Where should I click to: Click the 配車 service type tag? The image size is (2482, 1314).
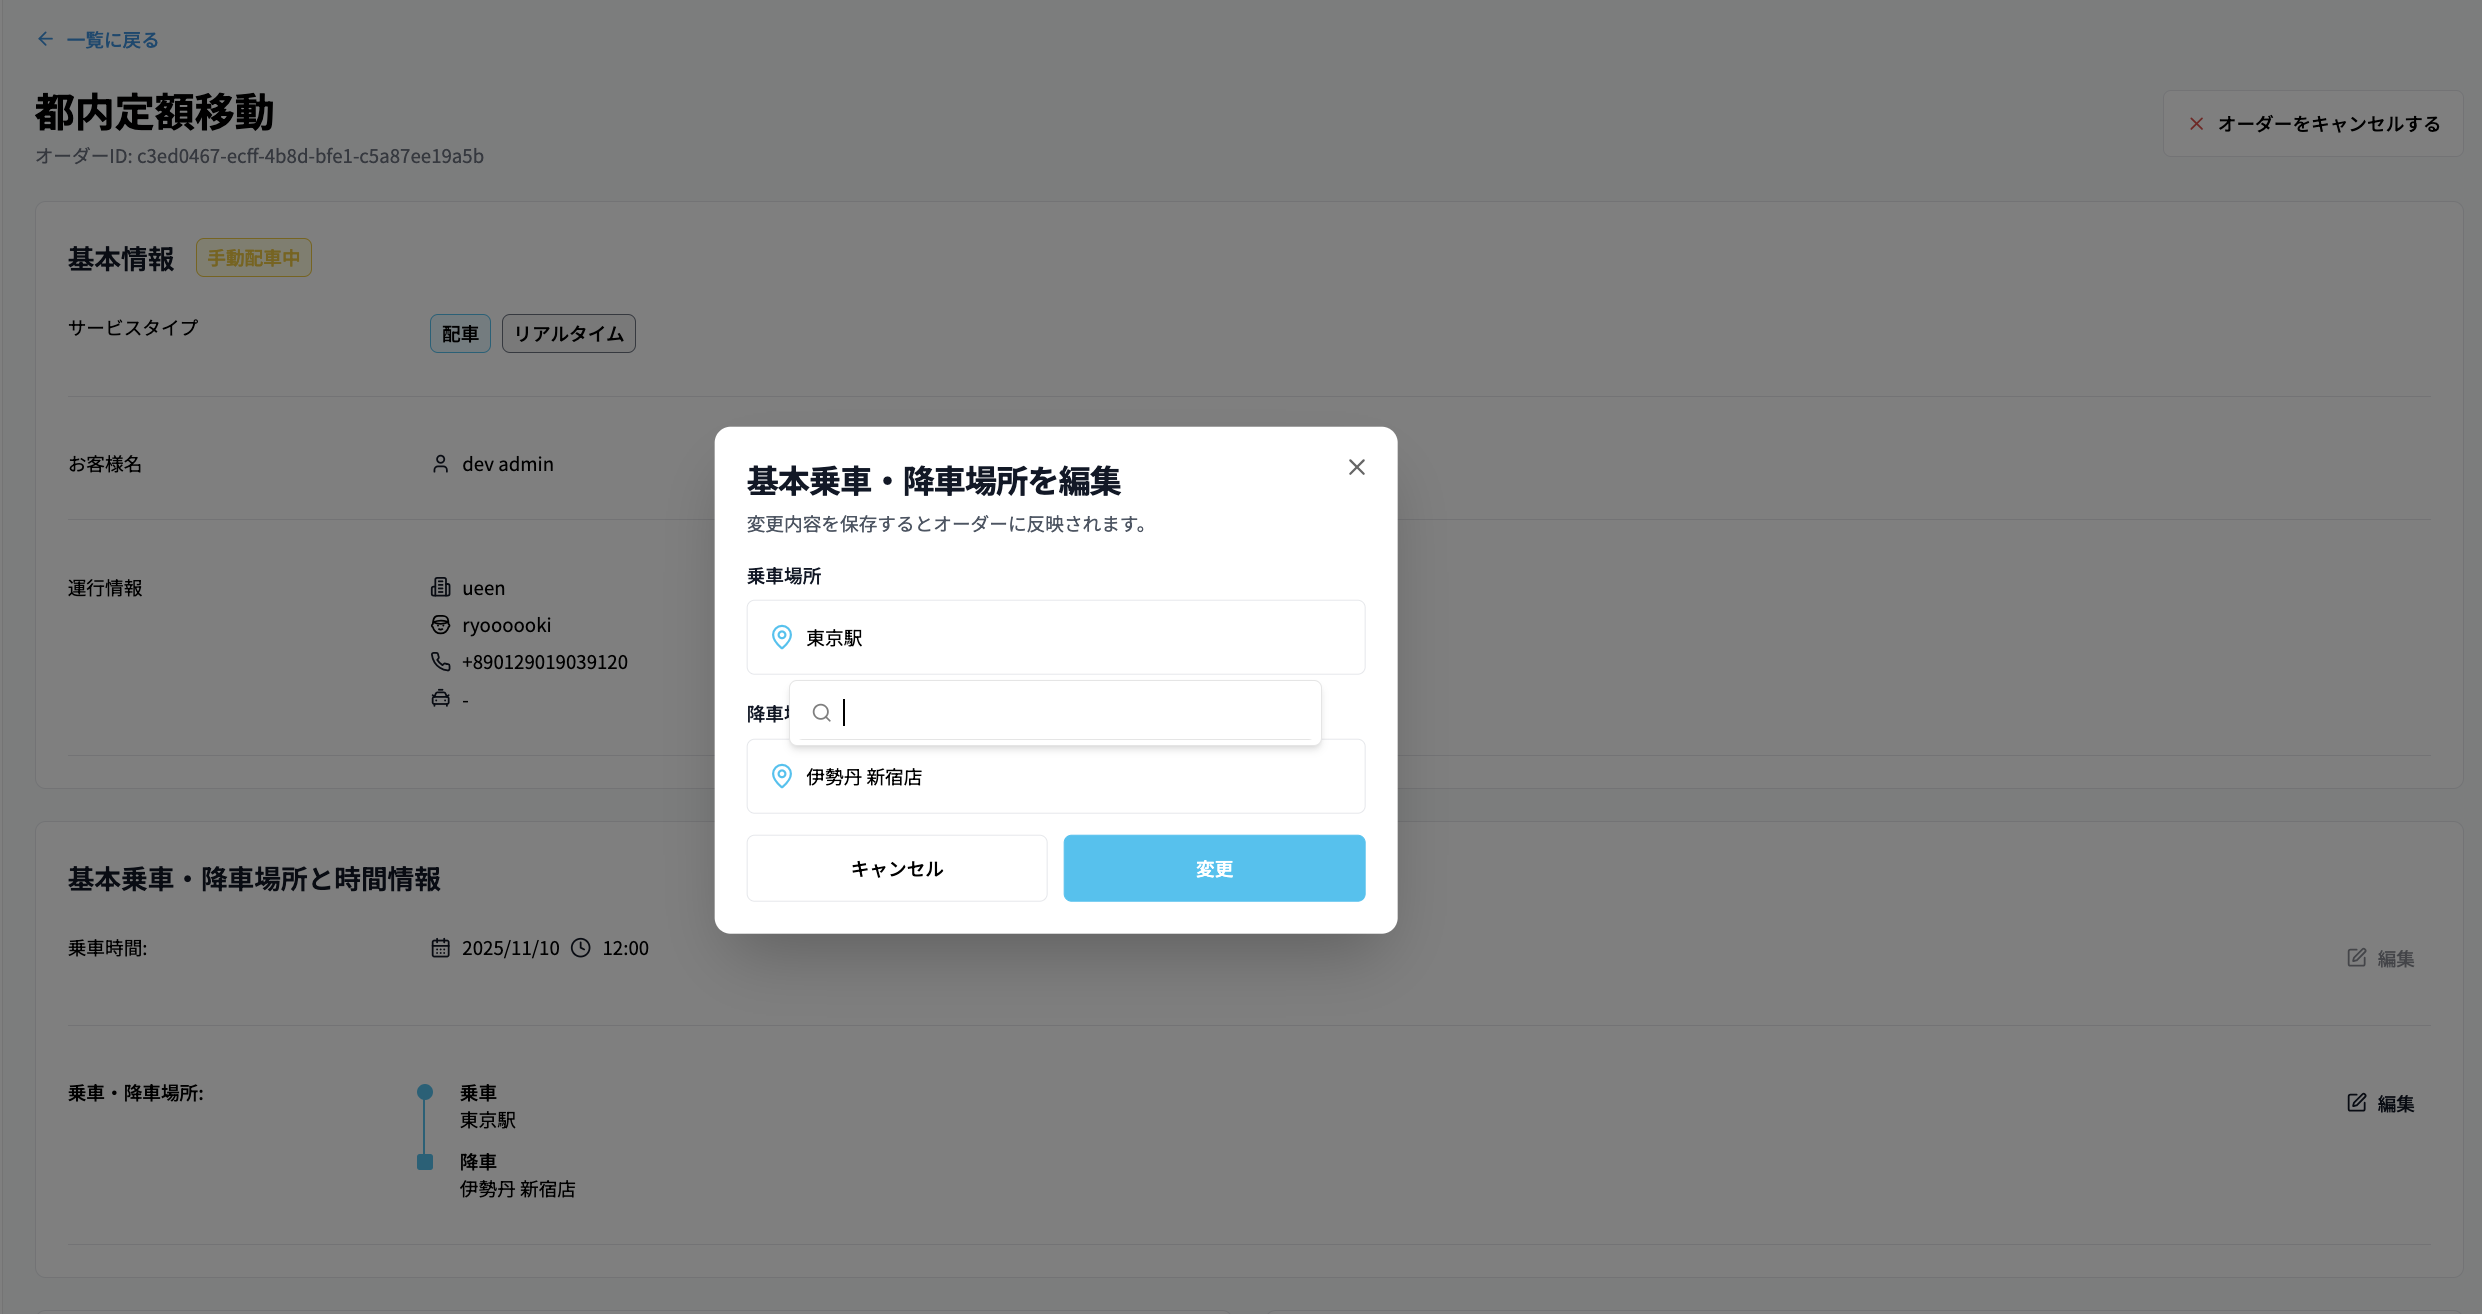point(460,334)
